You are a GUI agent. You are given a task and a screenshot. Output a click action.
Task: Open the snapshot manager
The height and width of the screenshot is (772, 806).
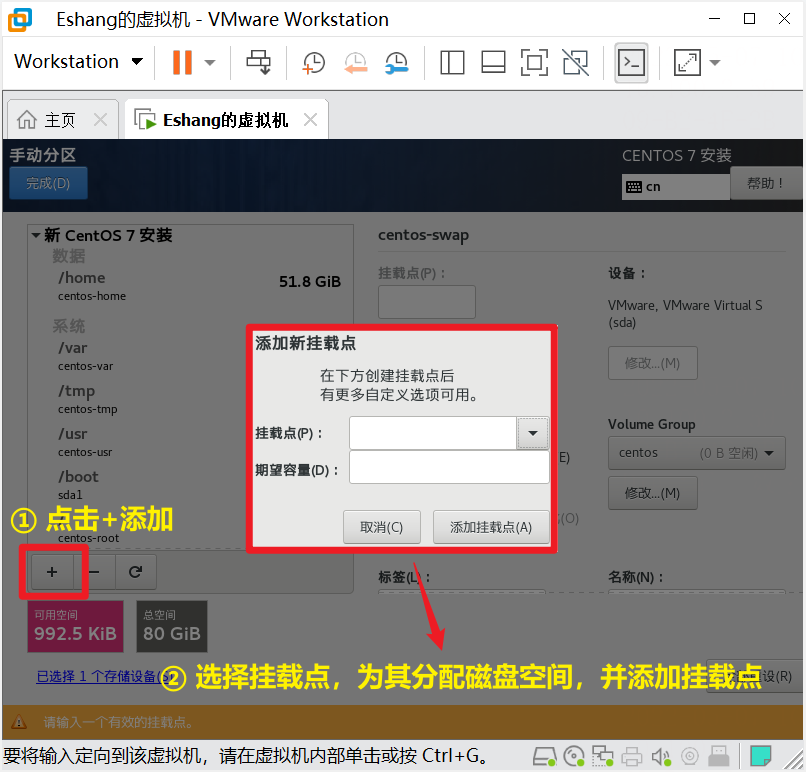point(397,63)
